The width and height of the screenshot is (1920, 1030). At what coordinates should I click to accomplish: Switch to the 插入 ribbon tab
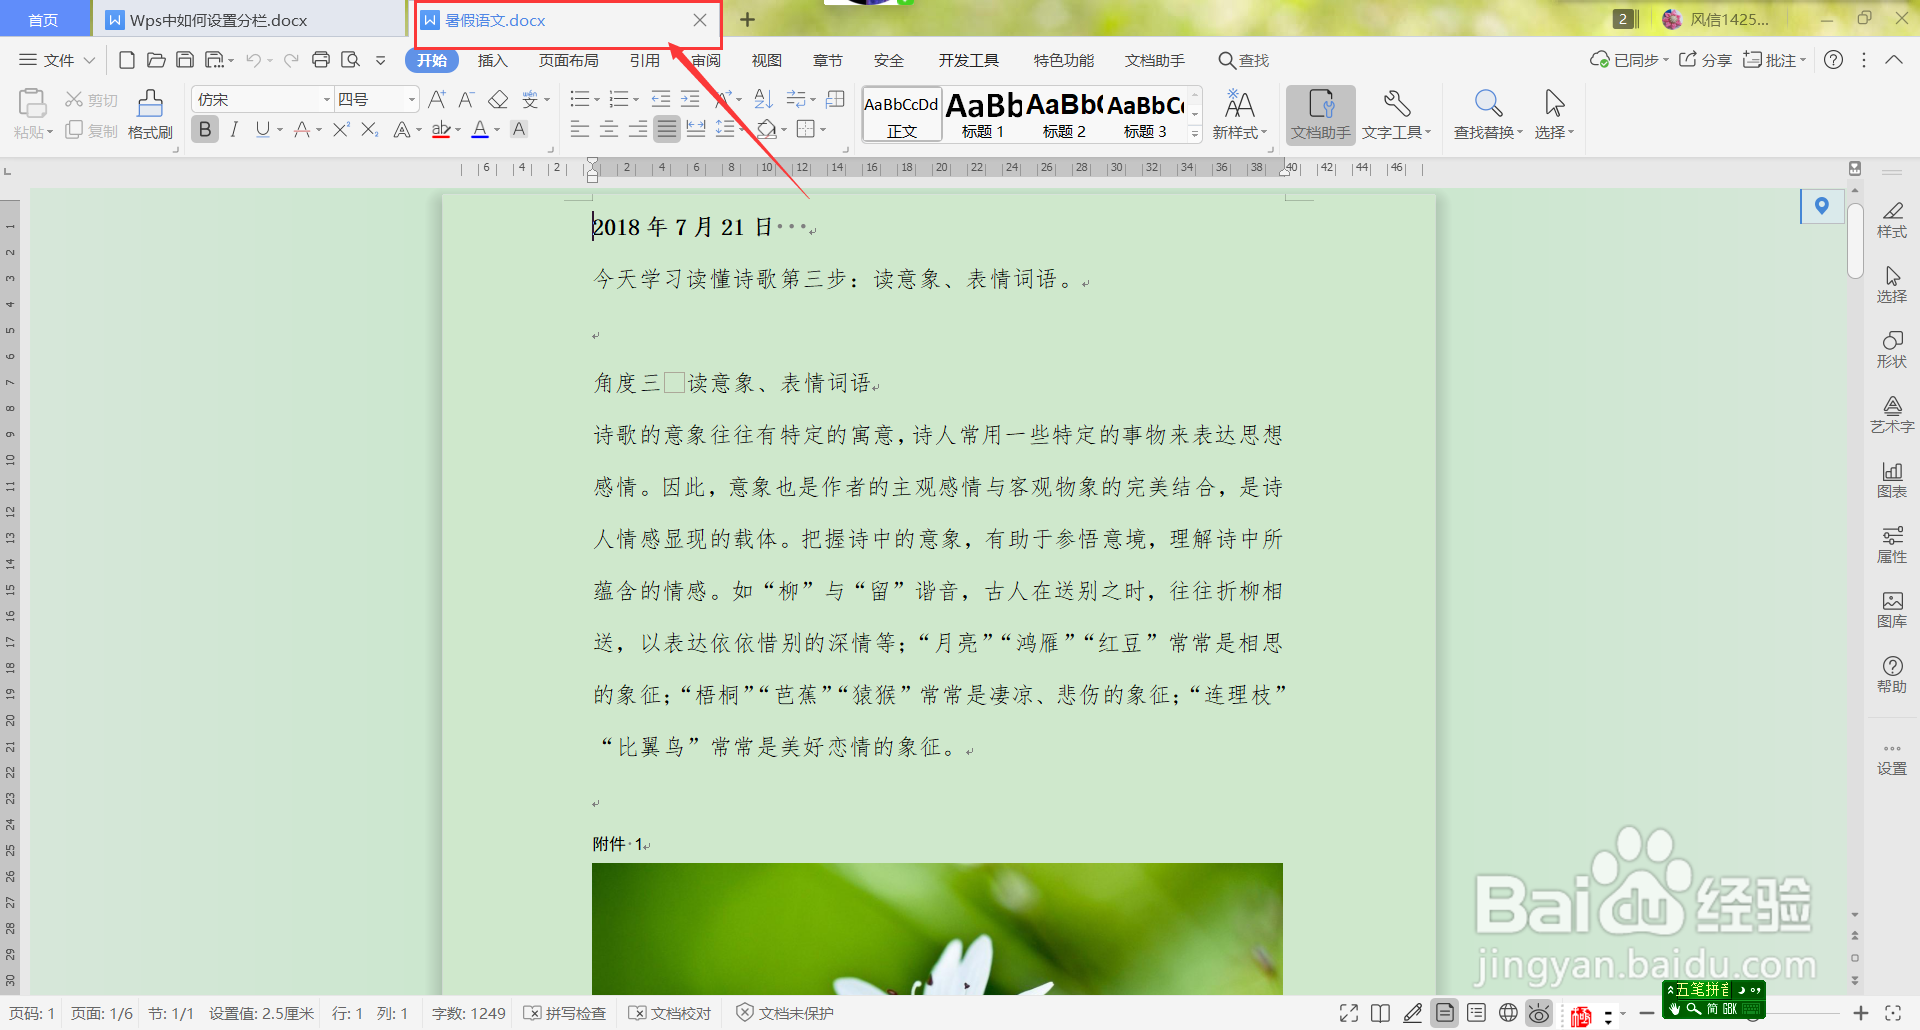[491, 60]
